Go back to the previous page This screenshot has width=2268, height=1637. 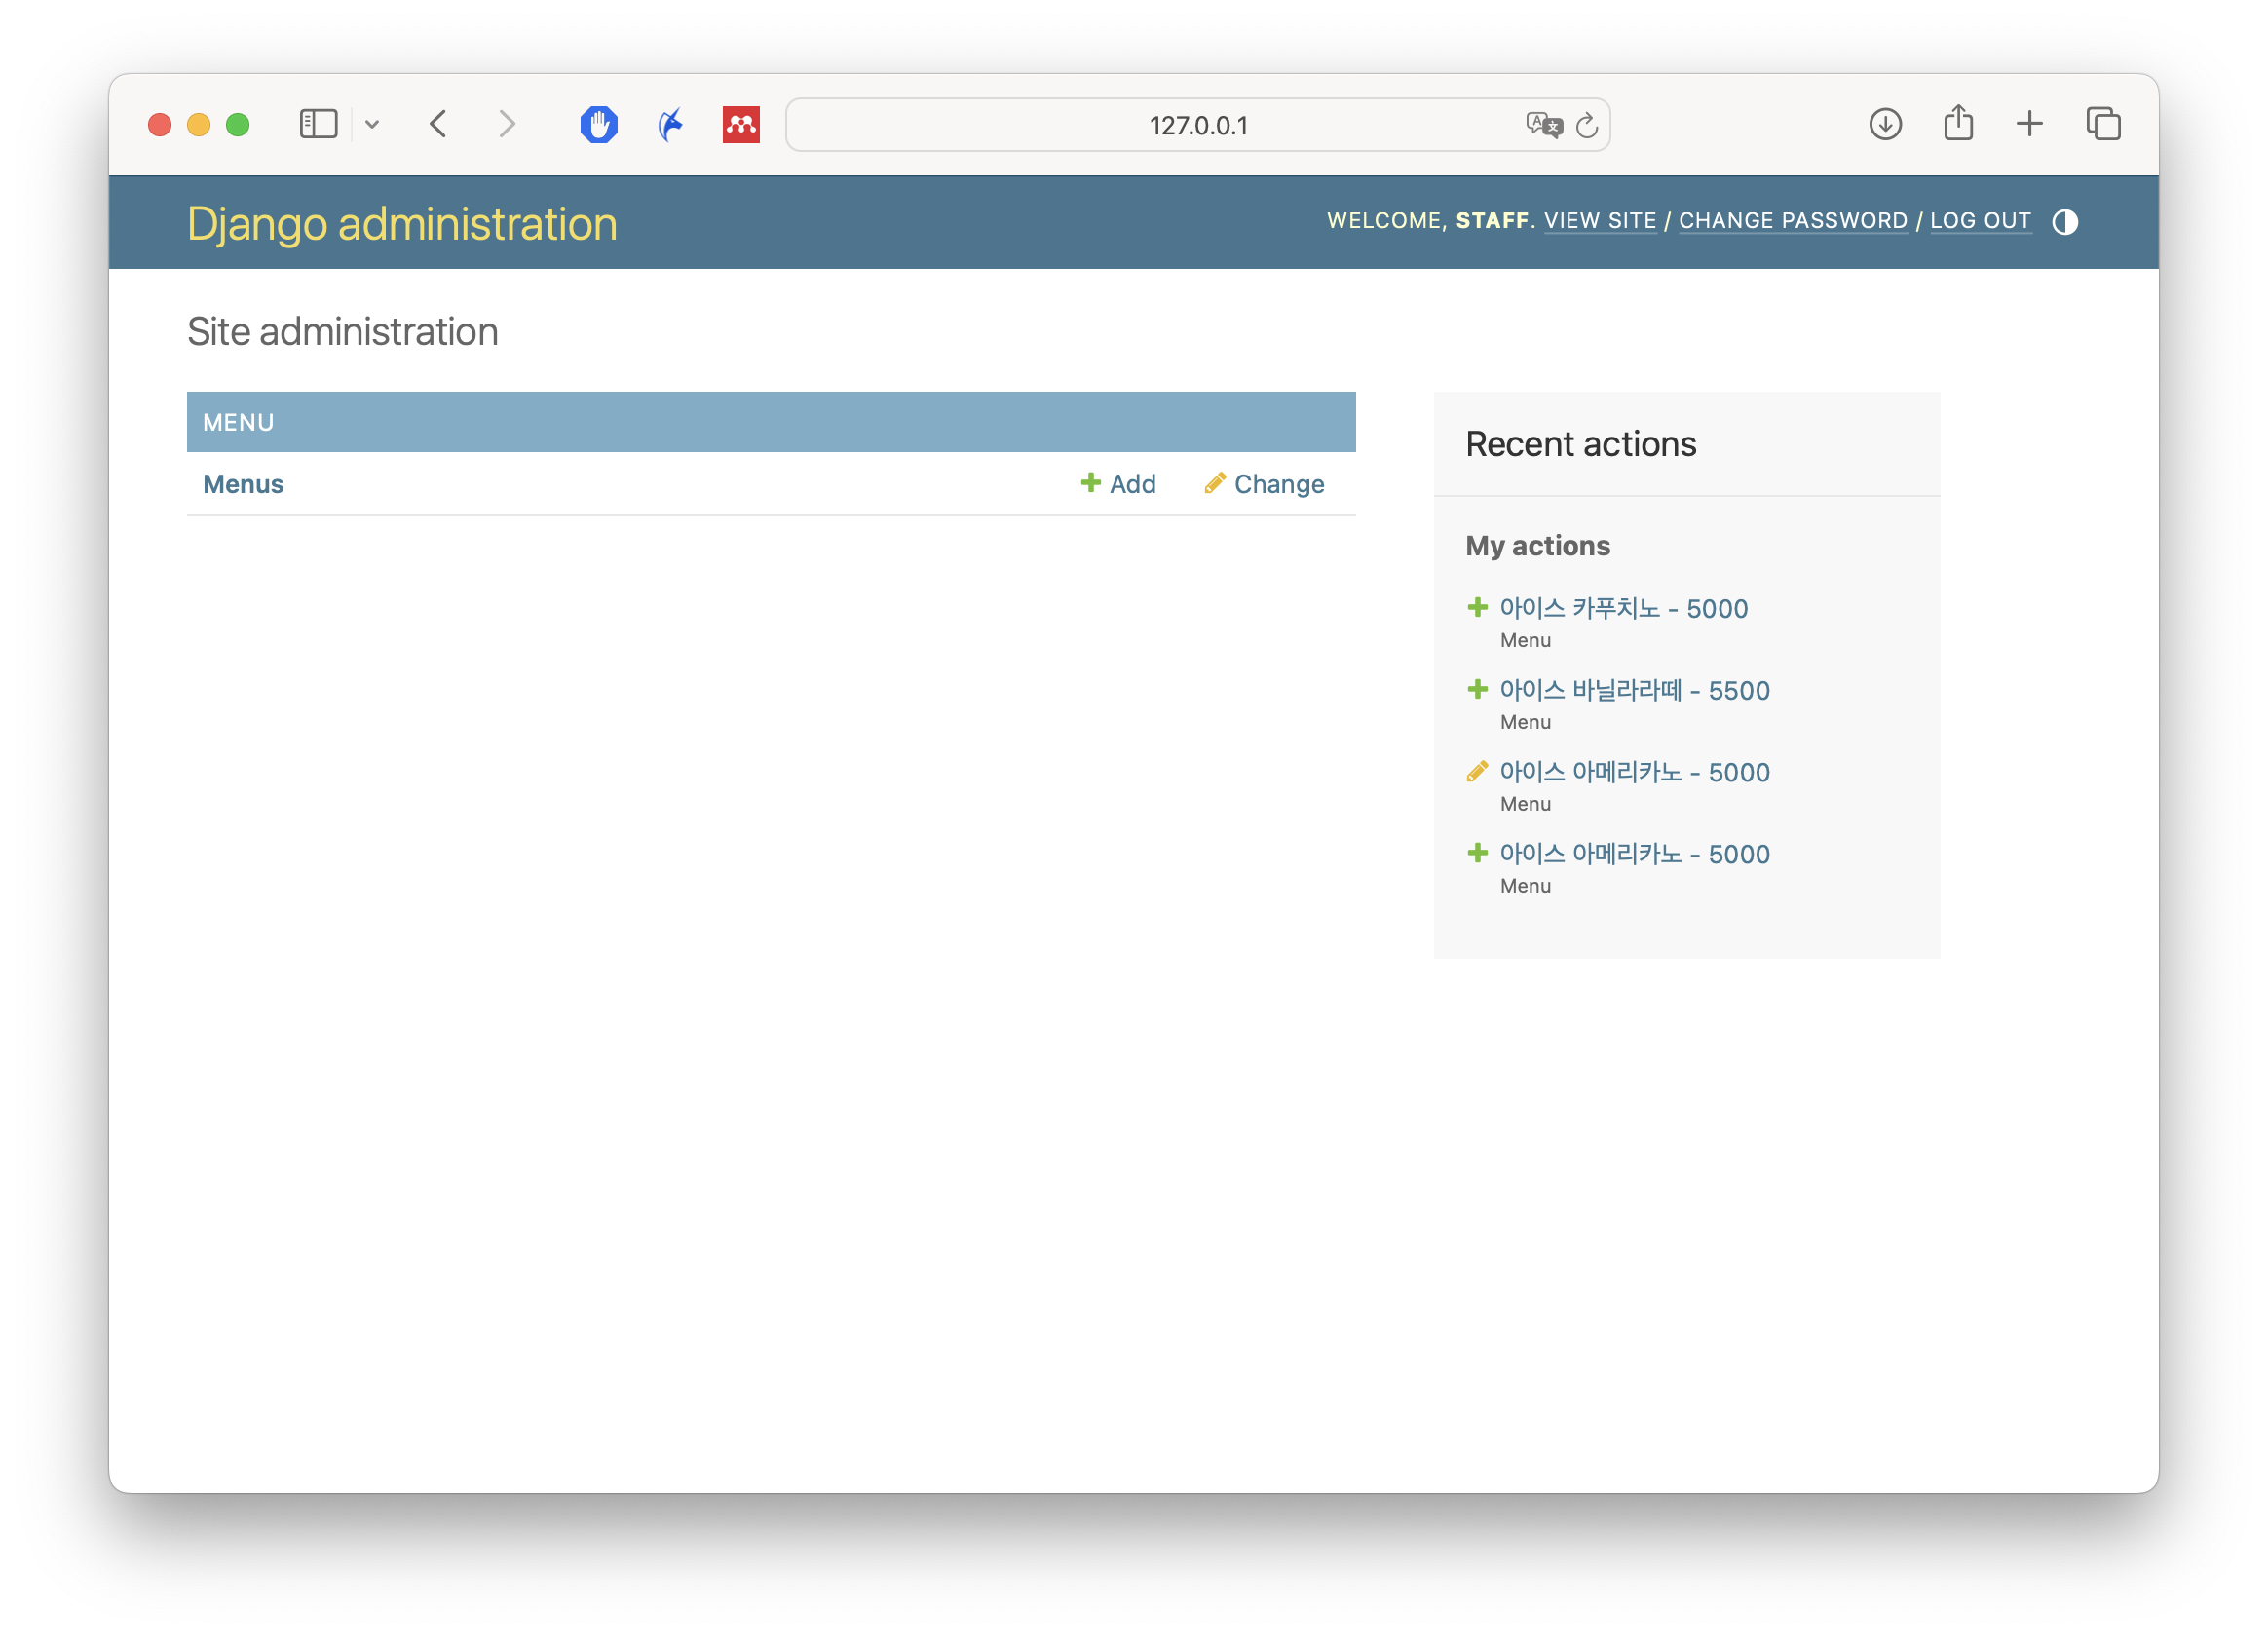[438, 124]
